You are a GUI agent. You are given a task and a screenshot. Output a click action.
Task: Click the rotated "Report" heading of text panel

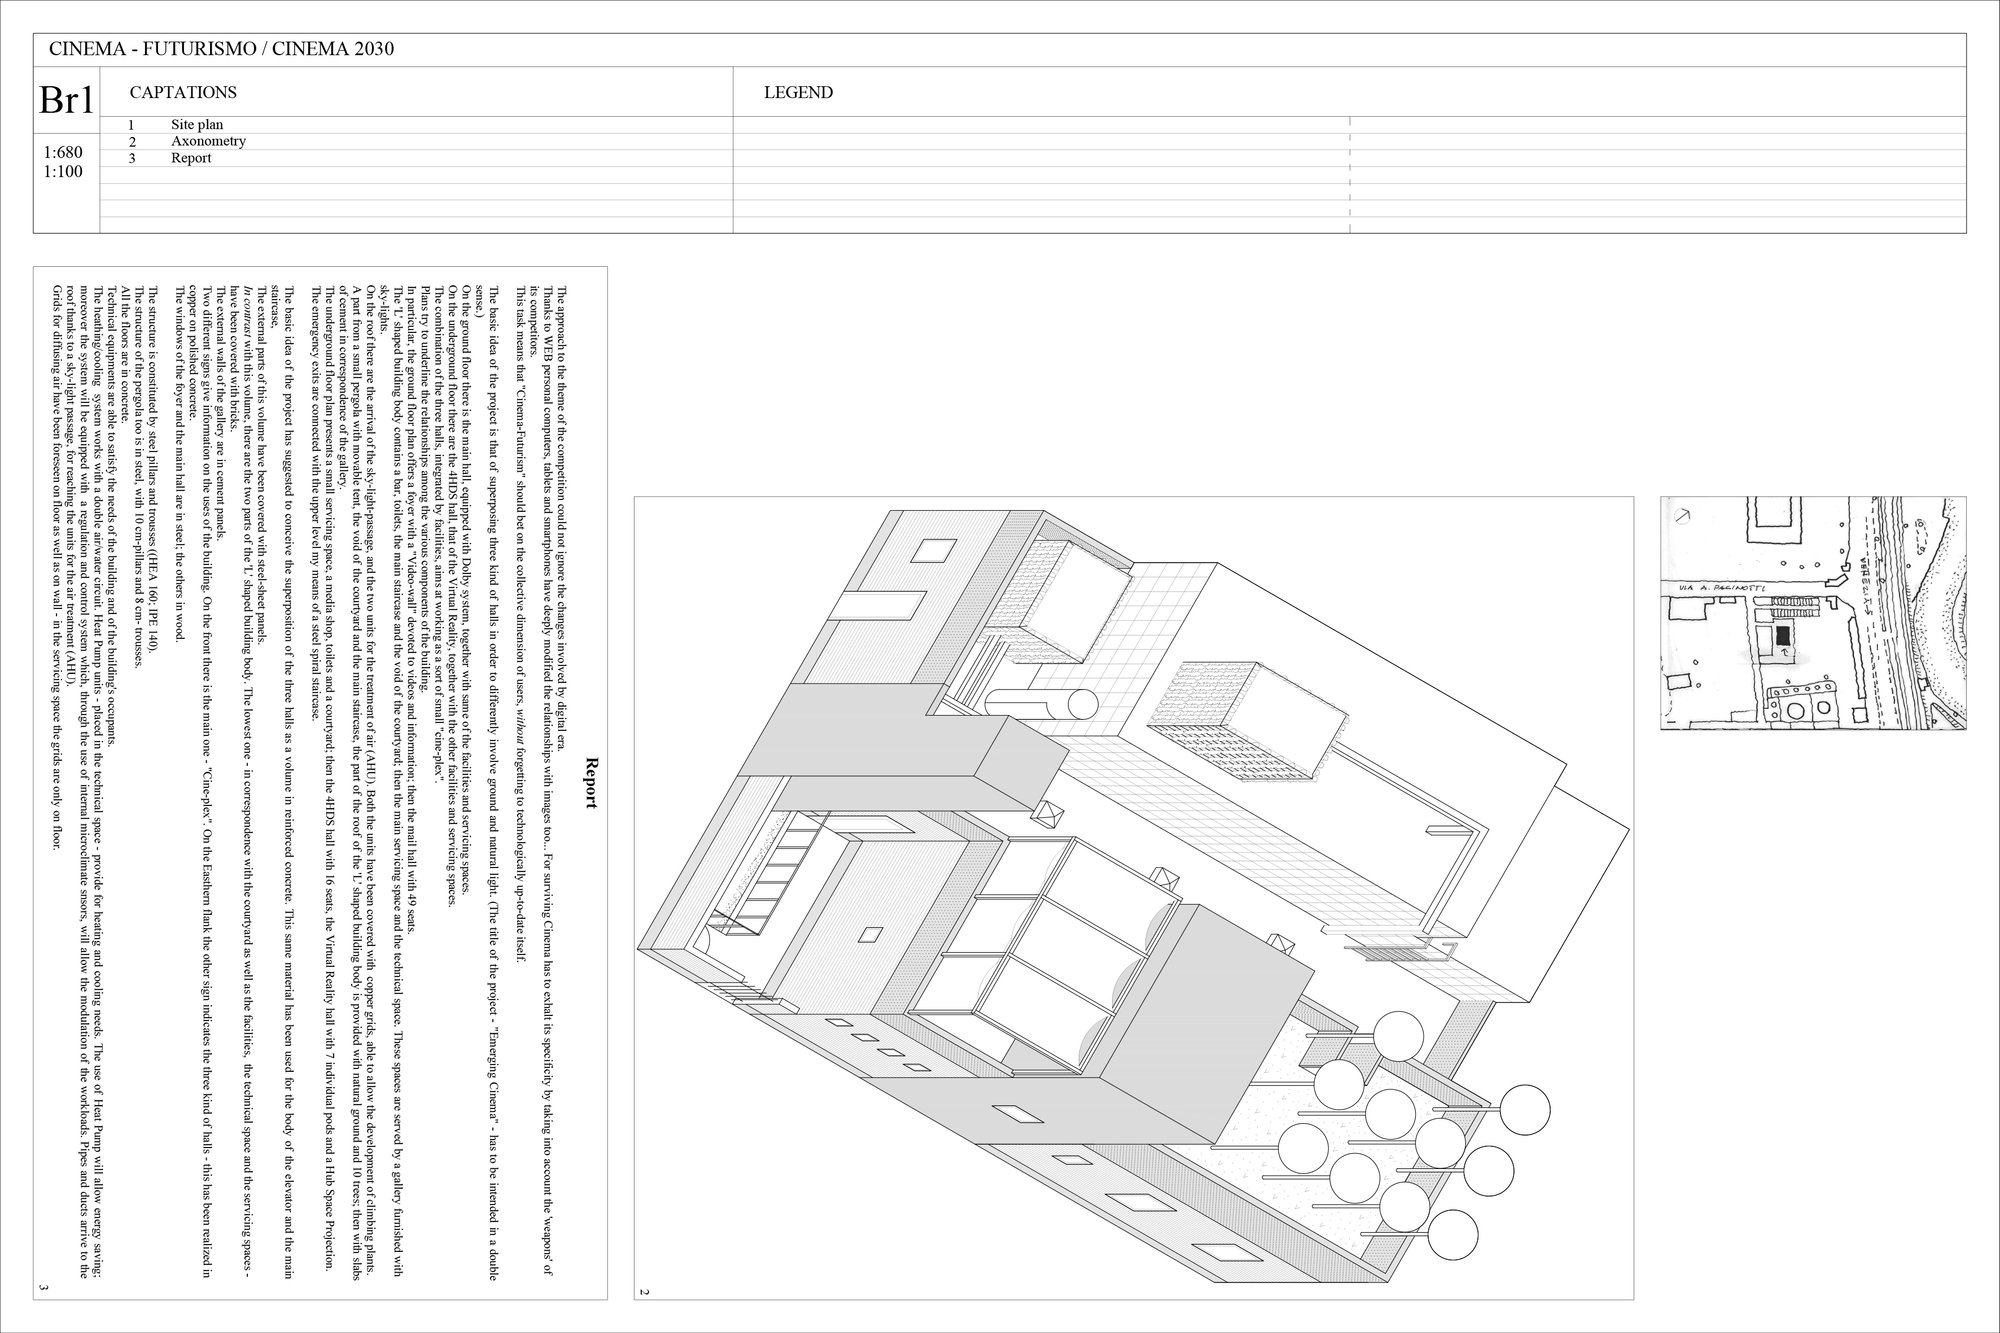pos(591,782)
